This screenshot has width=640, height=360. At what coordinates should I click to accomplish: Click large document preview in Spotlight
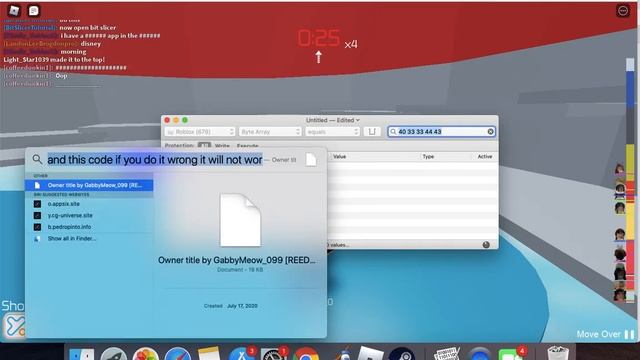click(240, 220)
